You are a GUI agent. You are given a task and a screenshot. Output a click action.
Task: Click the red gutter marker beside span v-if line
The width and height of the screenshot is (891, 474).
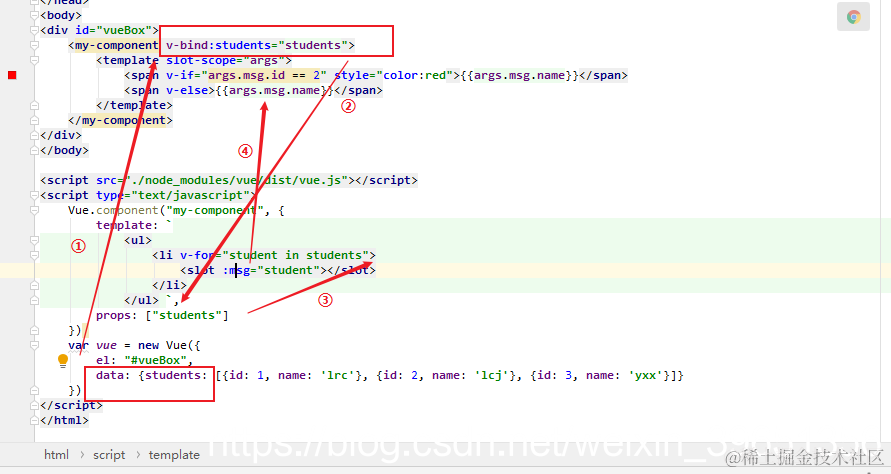tap(12, 75)
